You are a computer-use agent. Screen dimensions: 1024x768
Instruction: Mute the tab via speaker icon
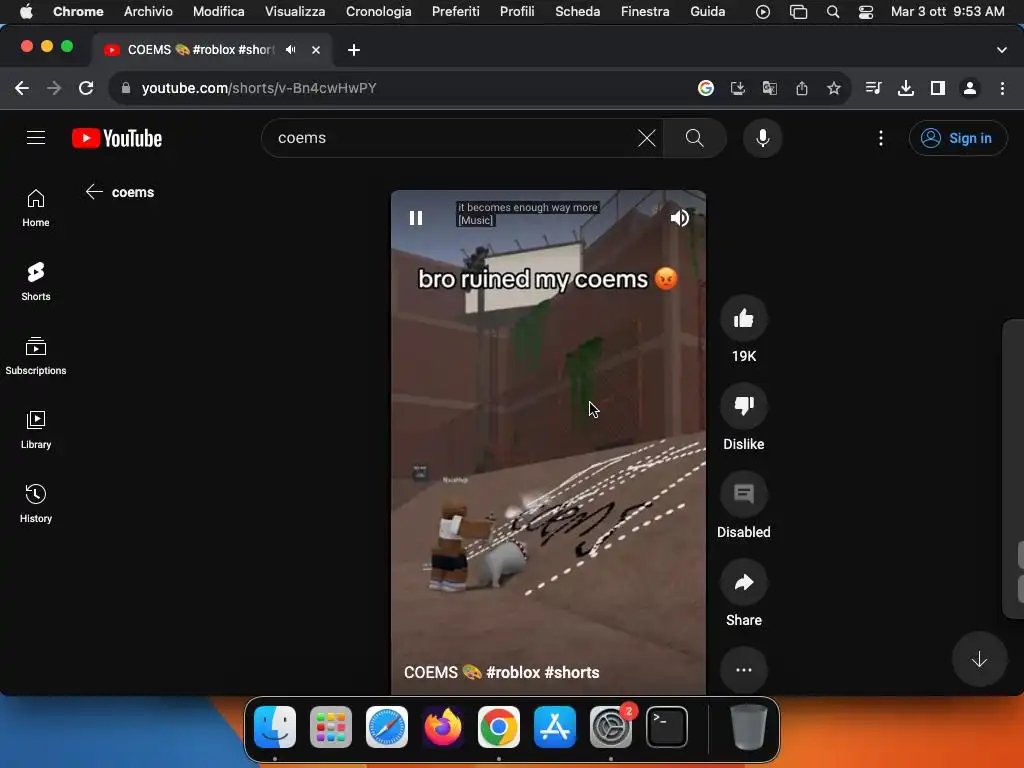point(291,50)
